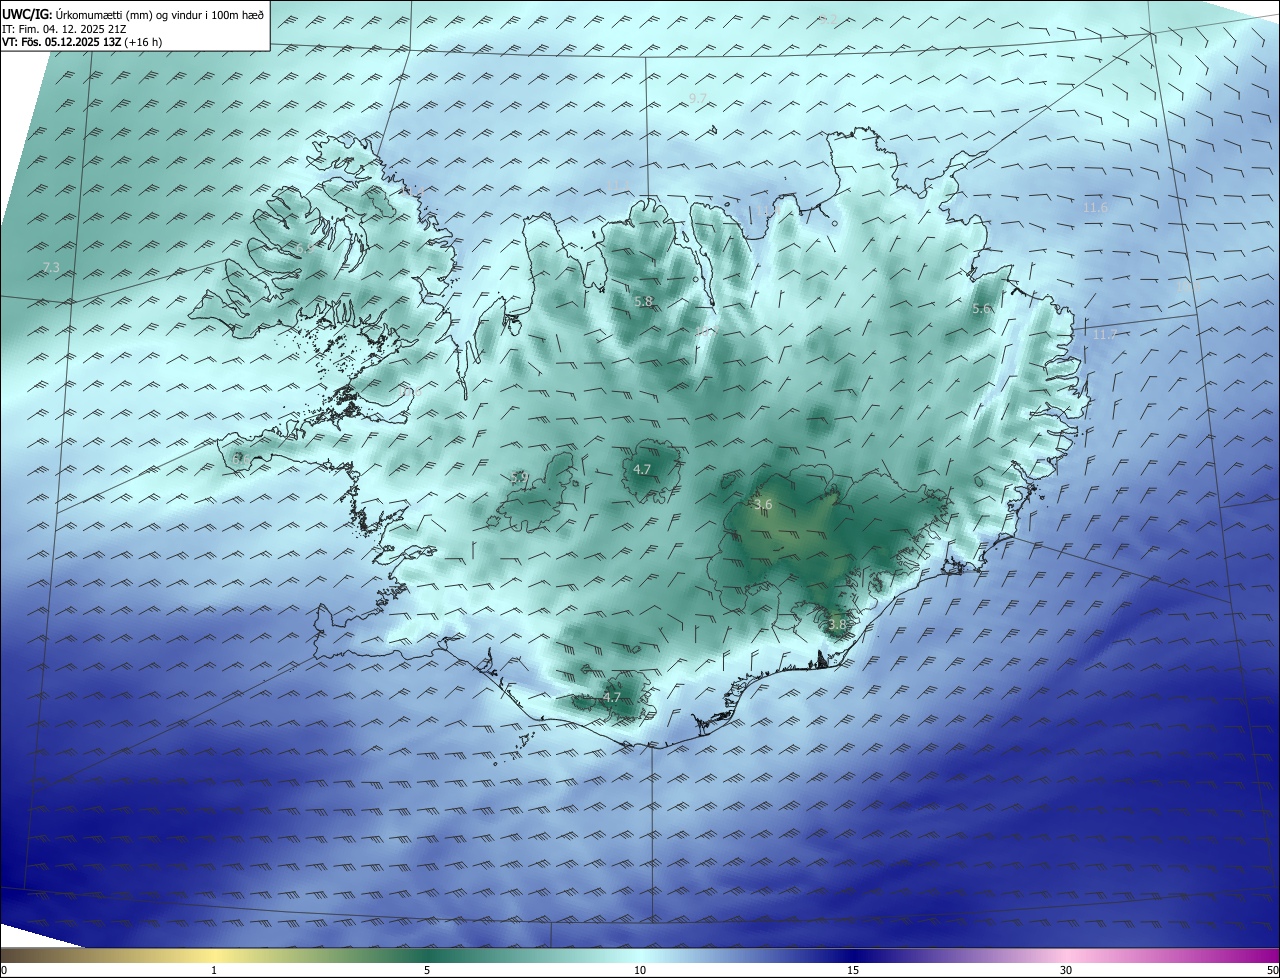Click the 5.8 value label on the map
Image resolution: width=1280 pixels, height=978 pixels.
click(x=644, y=301)
